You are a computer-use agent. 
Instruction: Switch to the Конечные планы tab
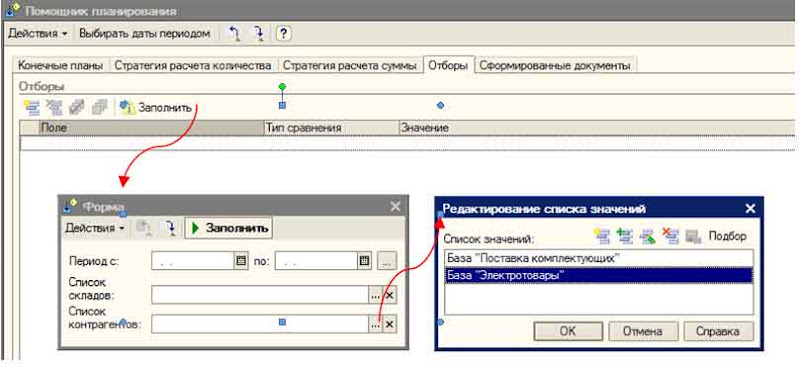(x=60, y=65)
